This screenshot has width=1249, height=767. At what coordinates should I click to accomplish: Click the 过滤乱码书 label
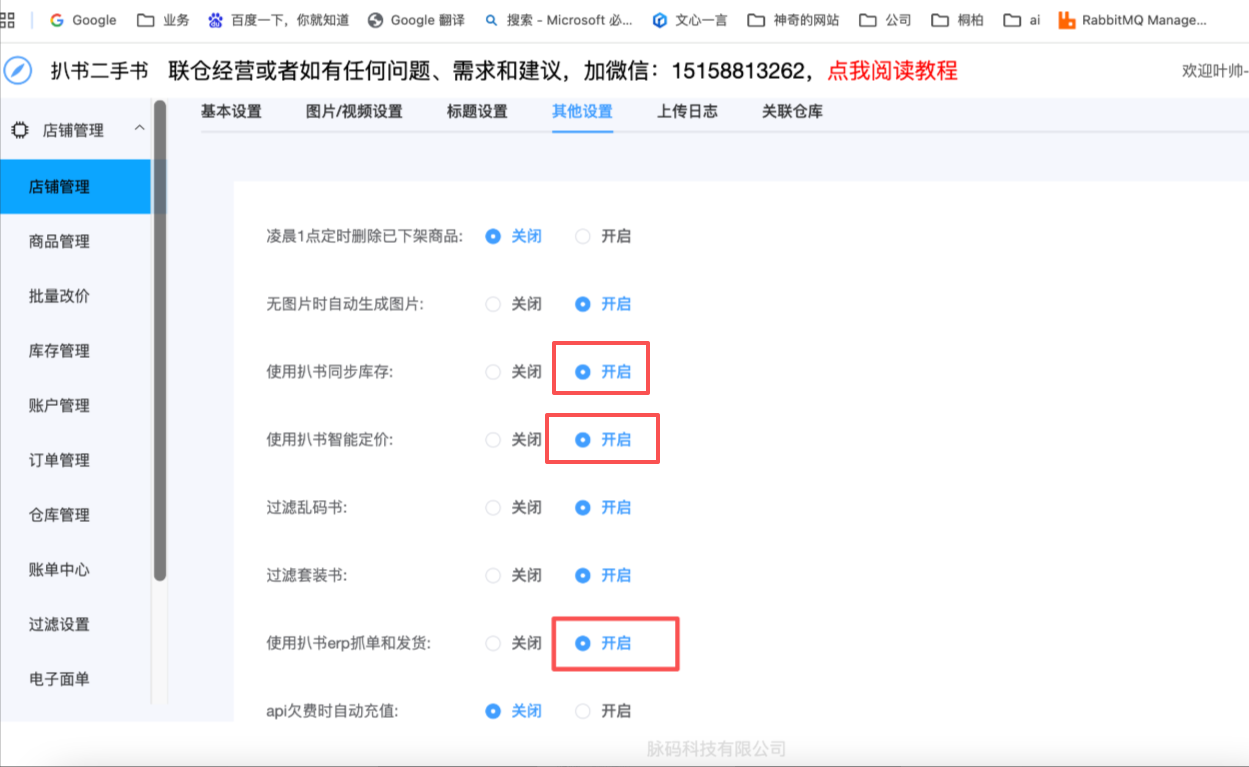coord(307,508)
